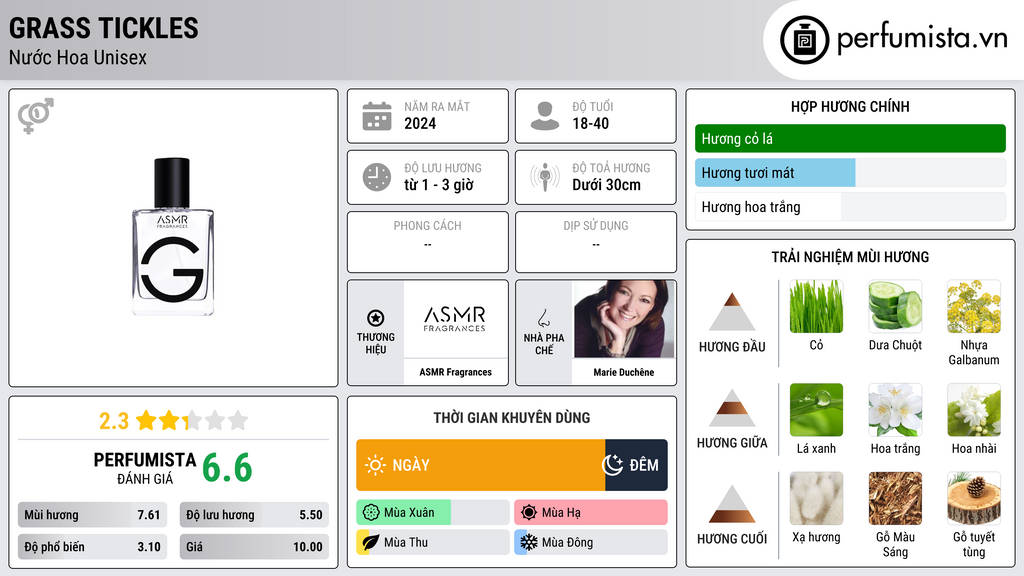Click the Marie Duchêne name label

(624, 372)
